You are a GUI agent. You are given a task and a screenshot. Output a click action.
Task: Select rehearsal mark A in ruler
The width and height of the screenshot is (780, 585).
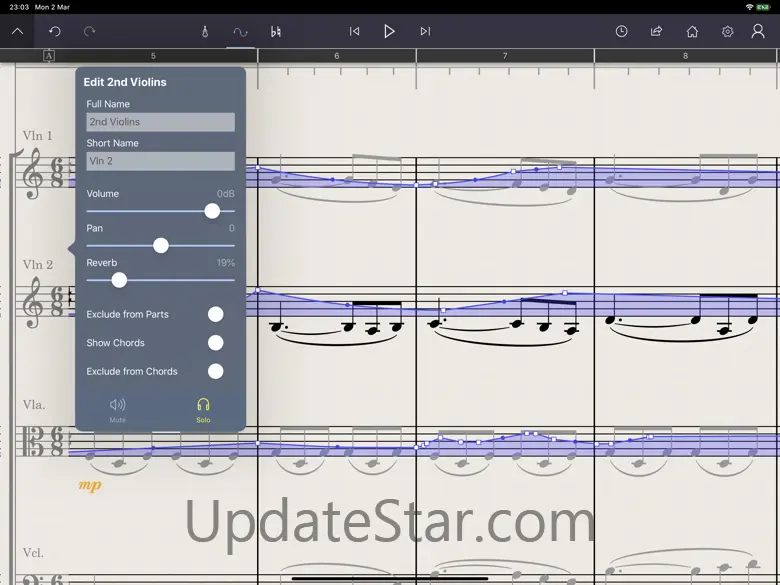[x=48, y=56]
